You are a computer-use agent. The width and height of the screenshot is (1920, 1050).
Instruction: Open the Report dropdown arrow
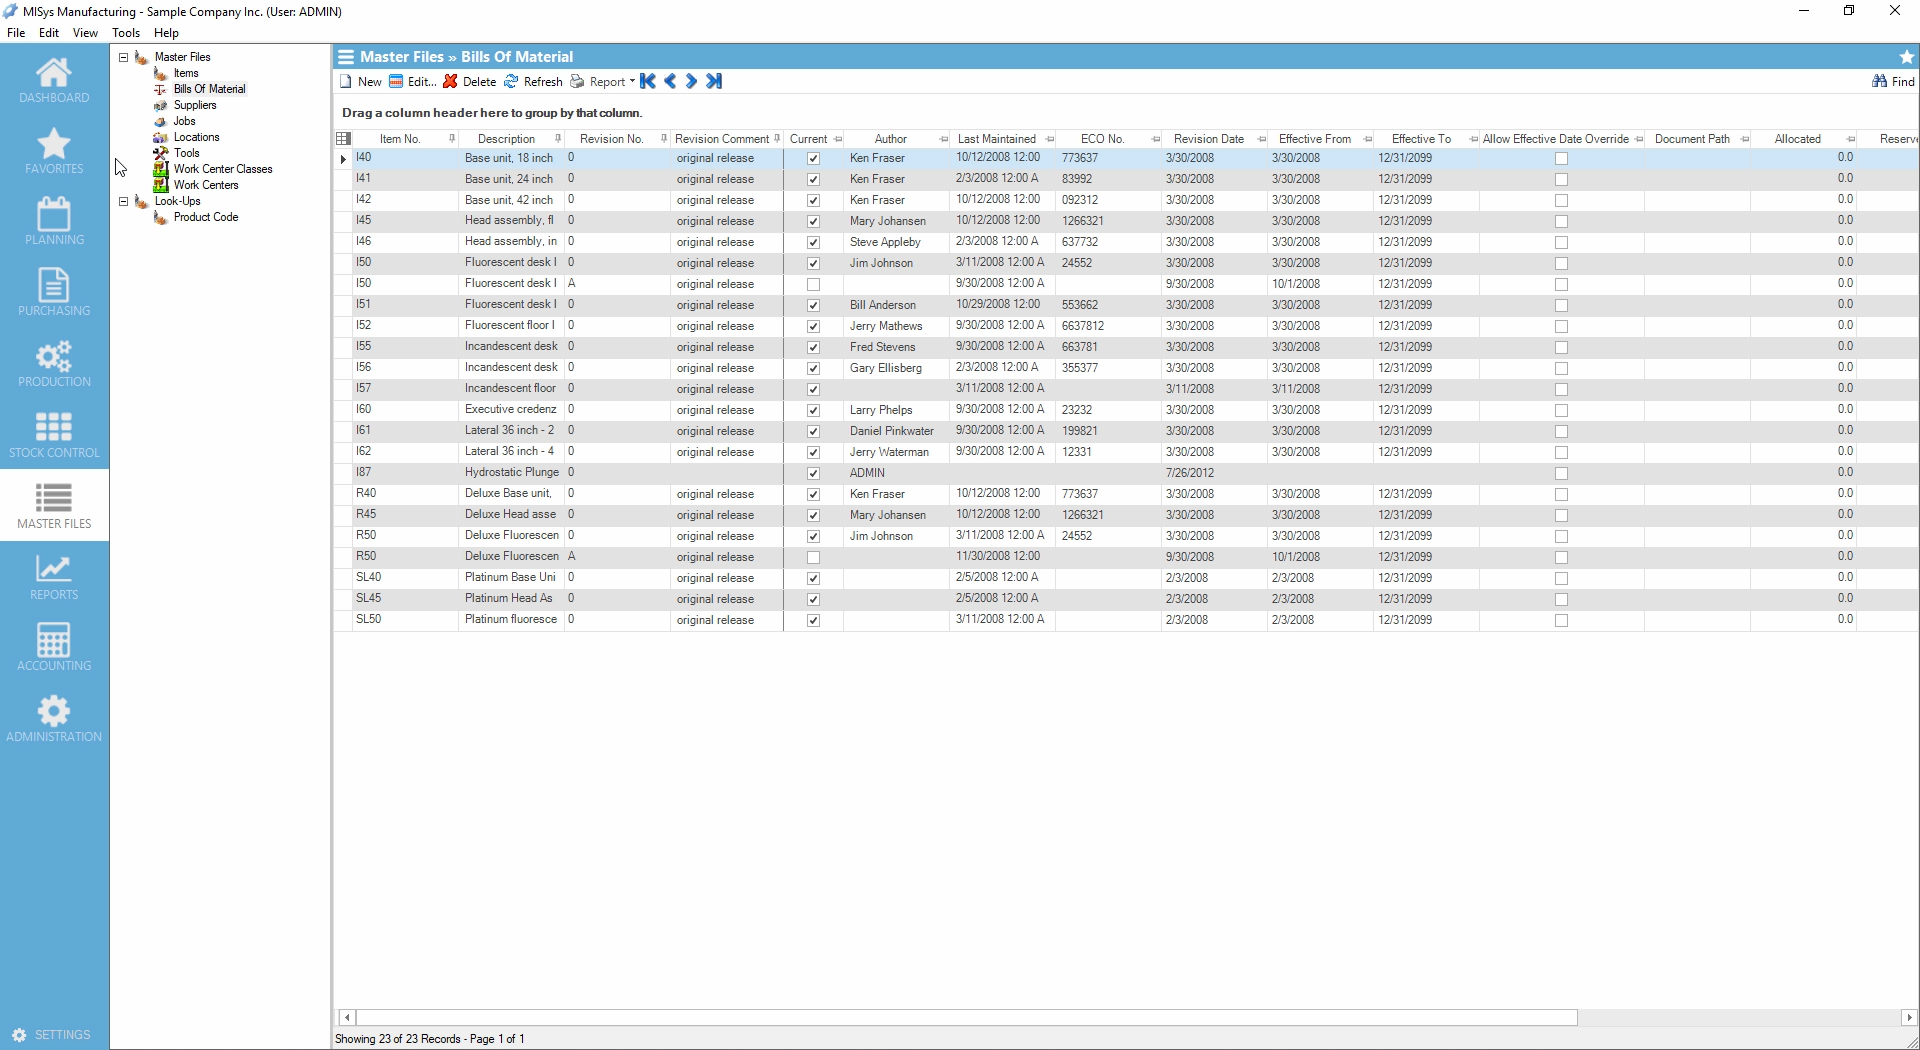[x=632, y=82]
